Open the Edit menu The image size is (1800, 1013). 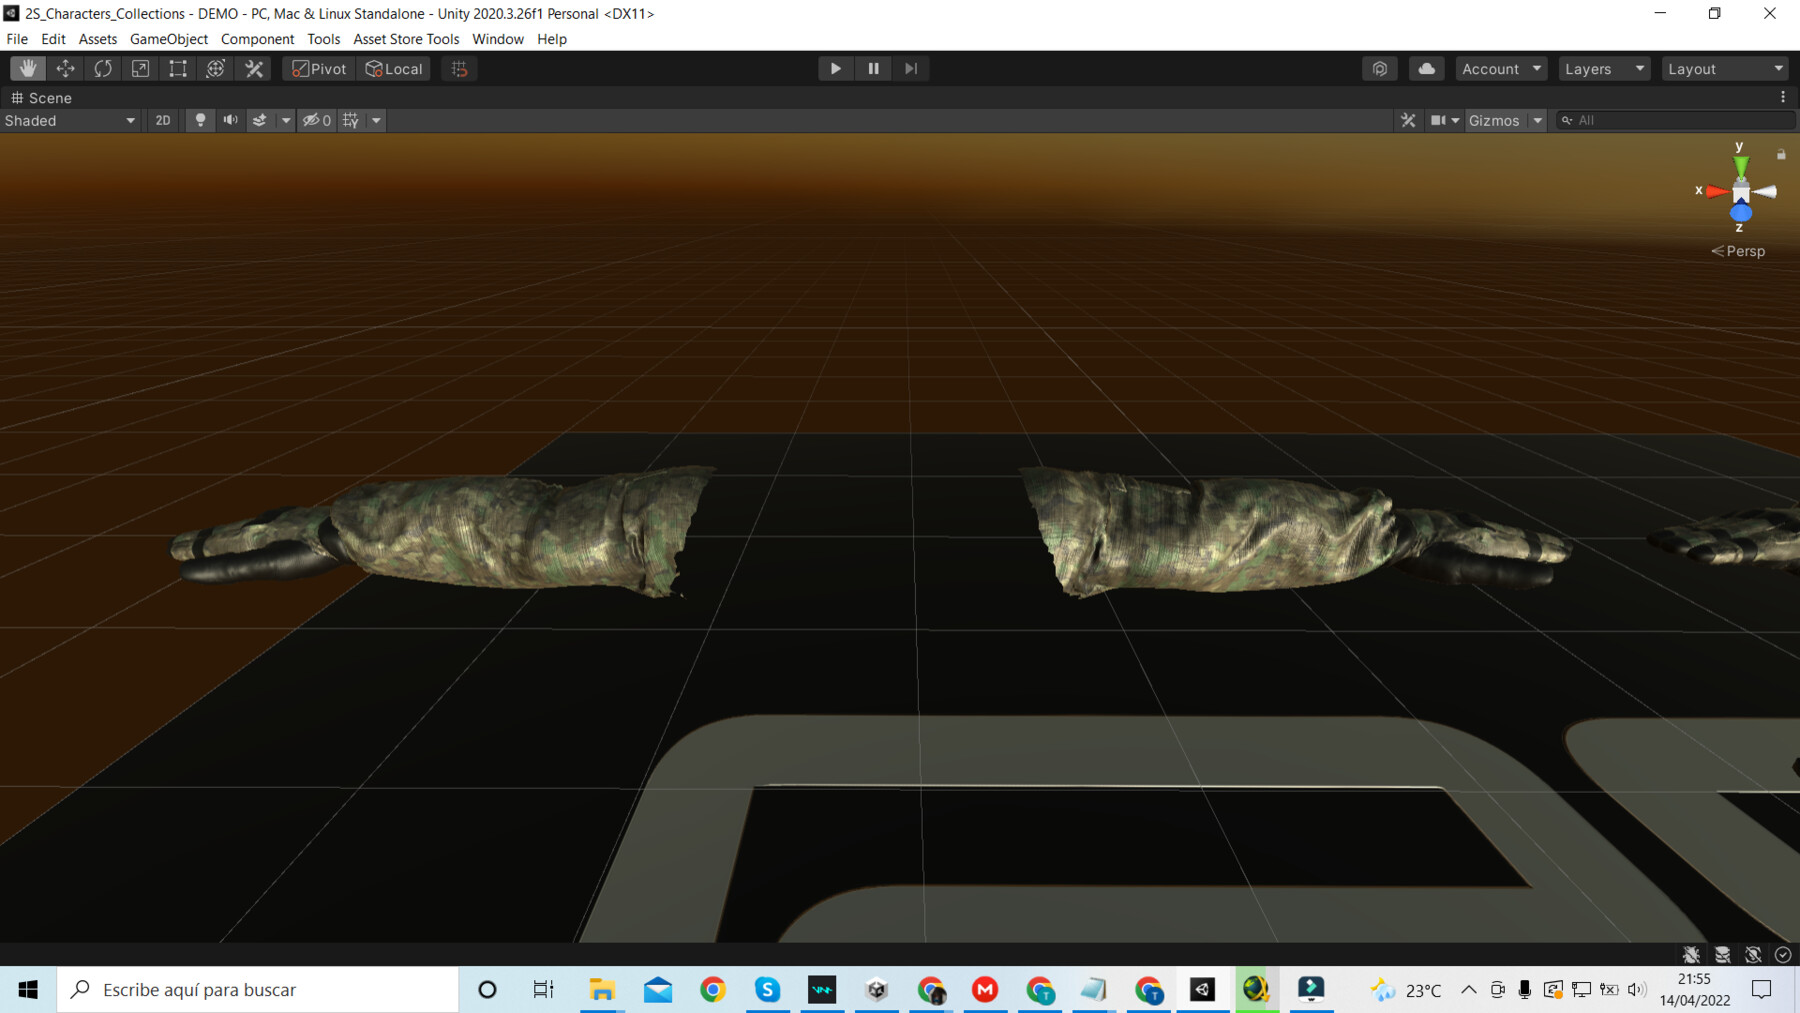(53, 39)
